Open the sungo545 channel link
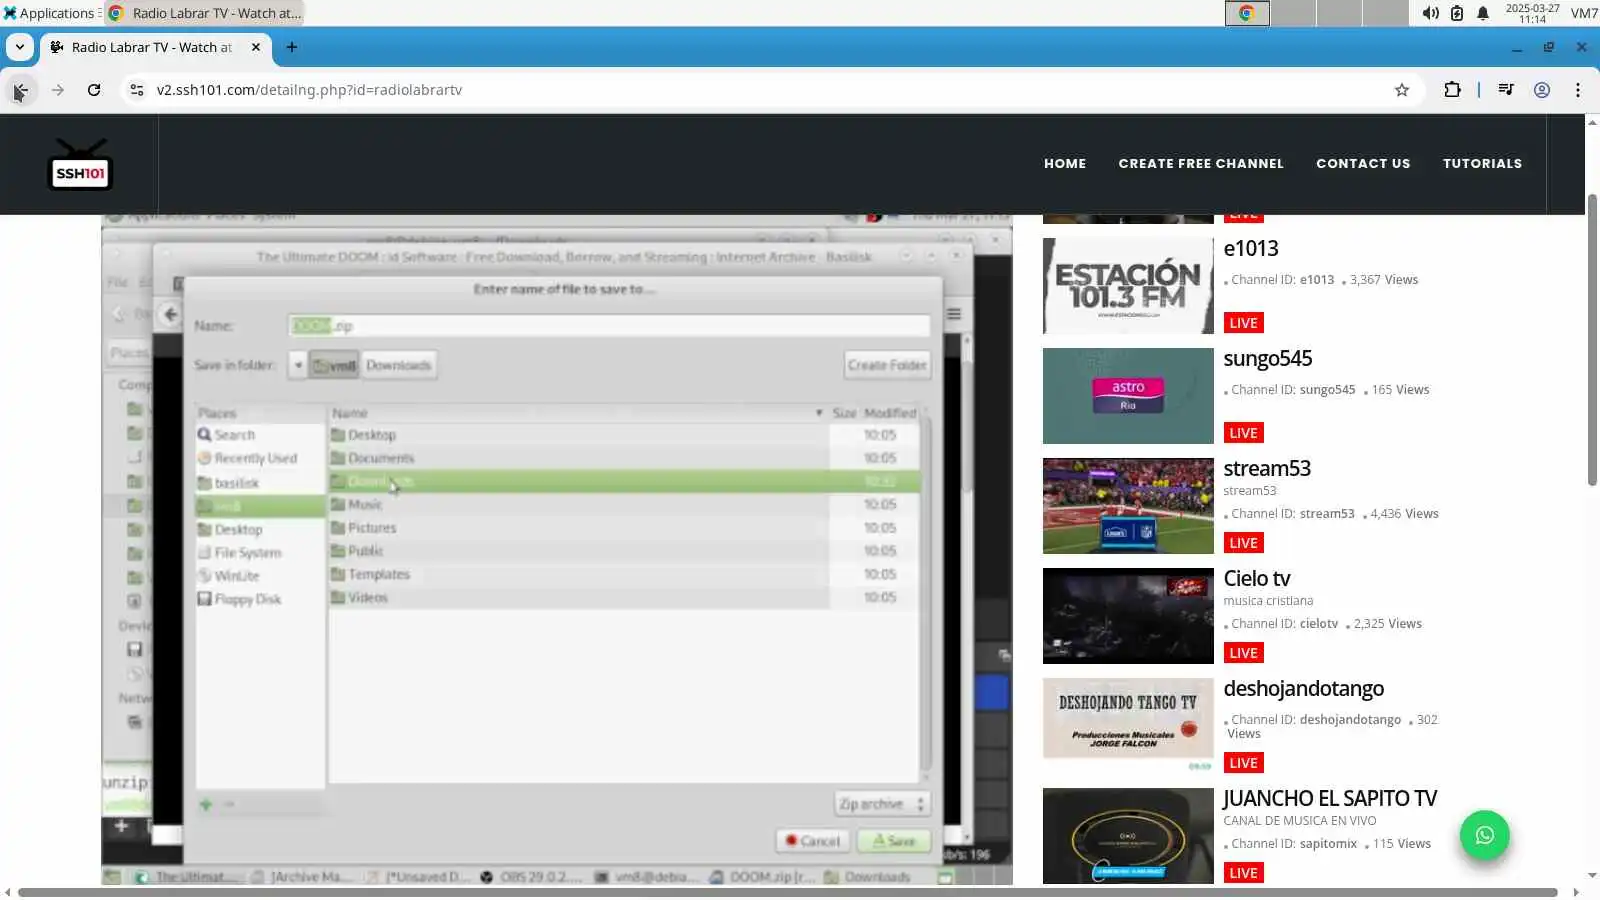This screenshot has height=900, width=1600. tap(1268, 358)
